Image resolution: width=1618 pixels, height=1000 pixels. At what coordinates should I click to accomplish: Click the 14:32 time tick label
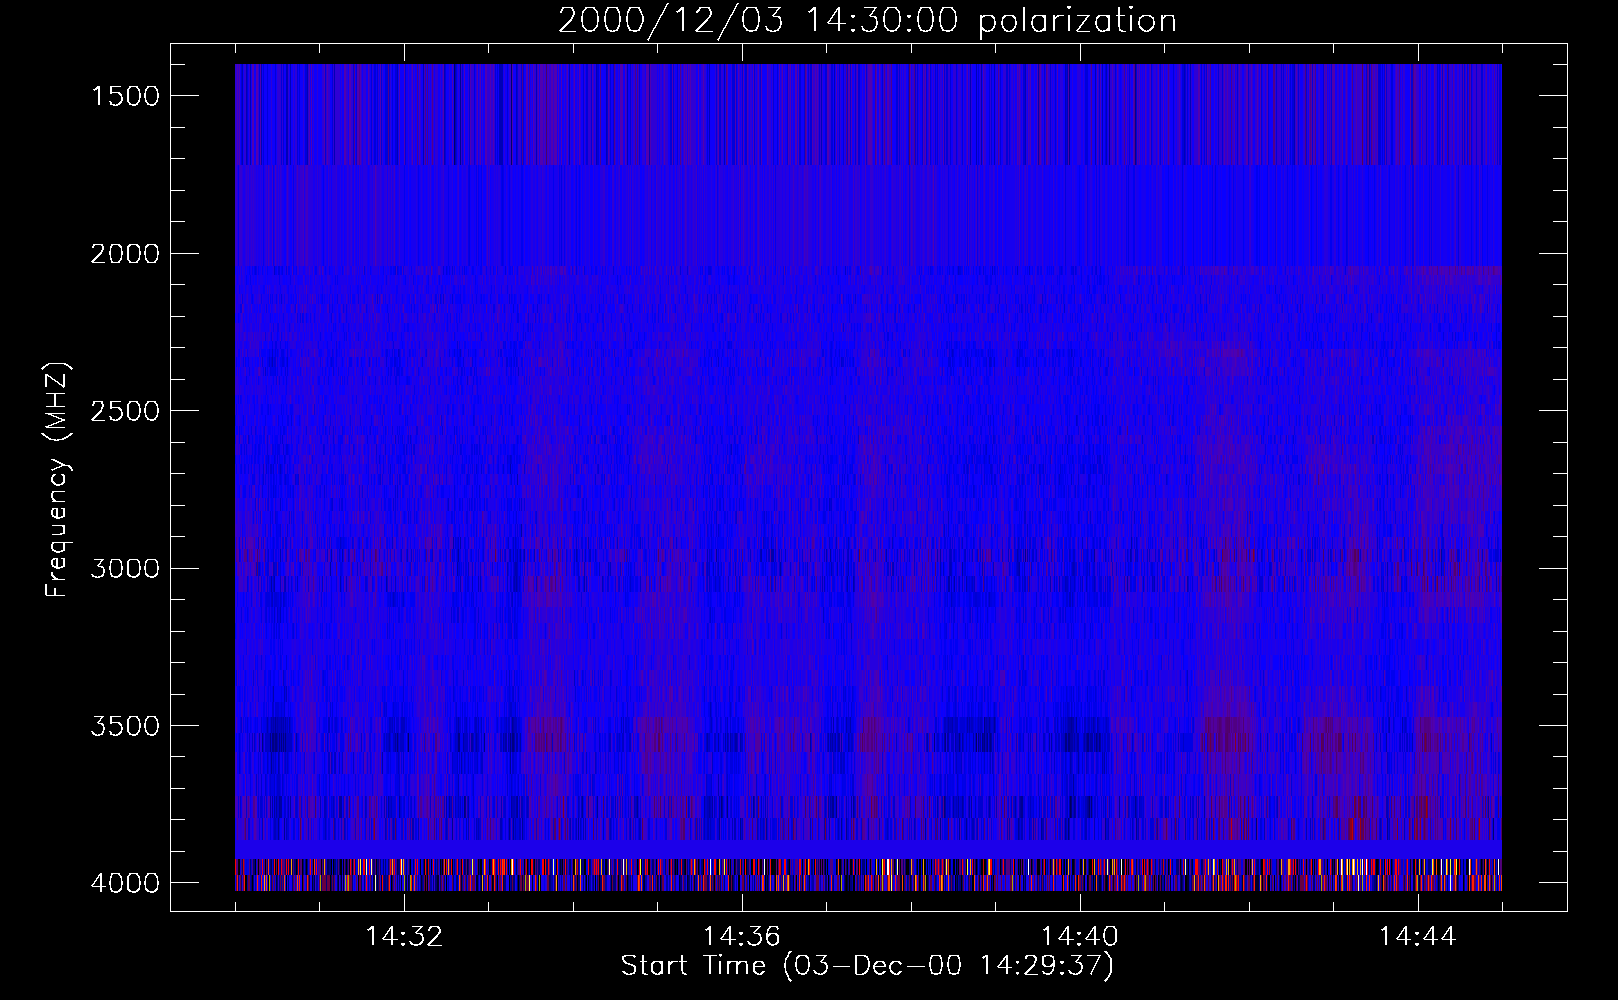point(404,937)
